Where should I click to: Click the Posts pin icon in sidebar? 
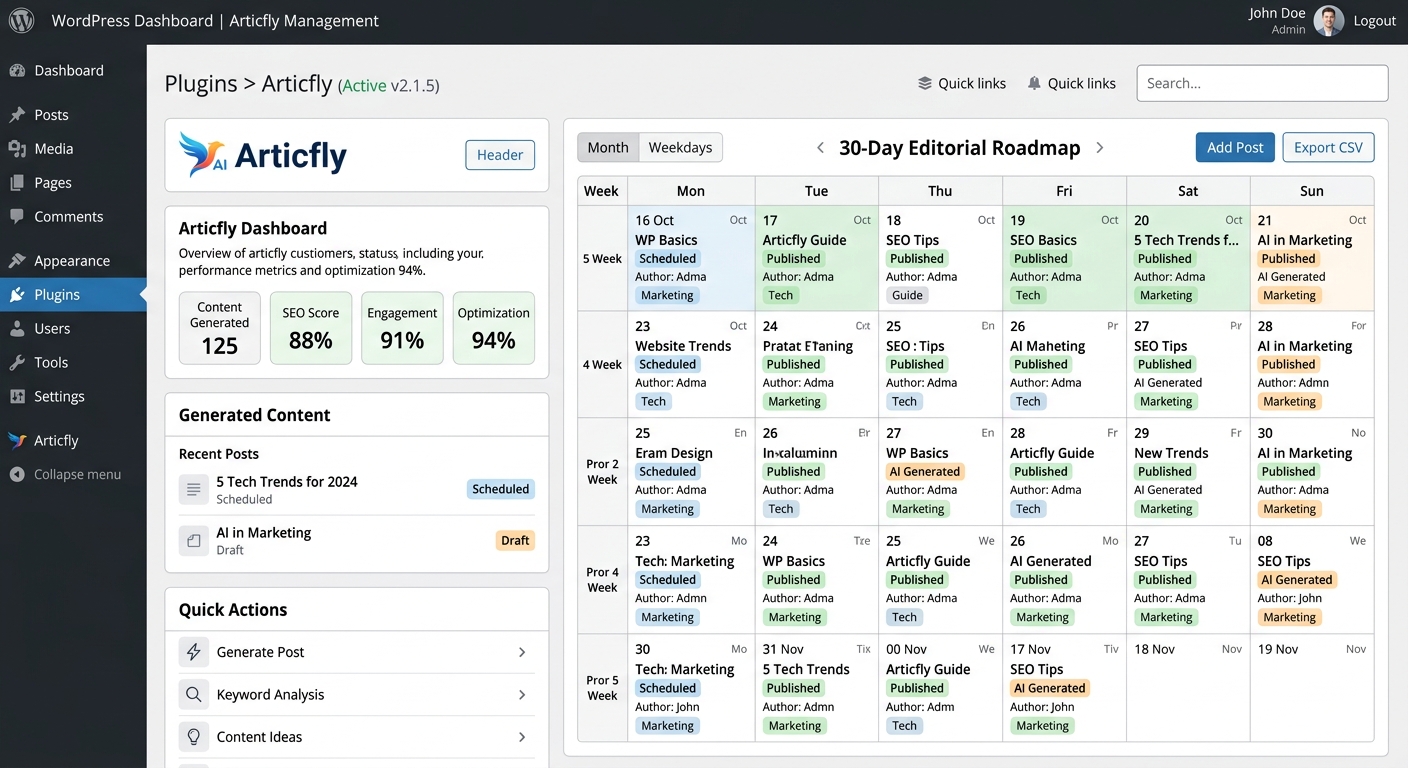(x=17, y=115)
